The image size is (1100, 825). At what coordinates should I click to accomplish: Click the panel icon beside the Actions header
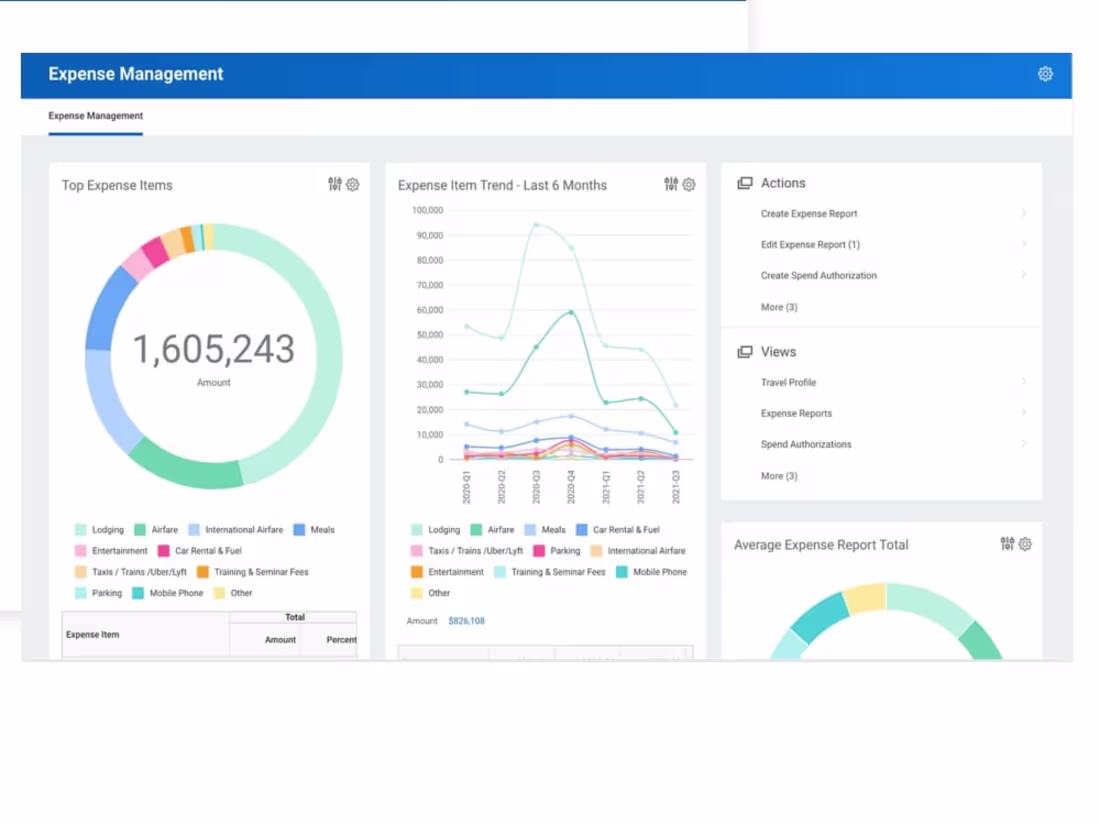click(743, 183)
